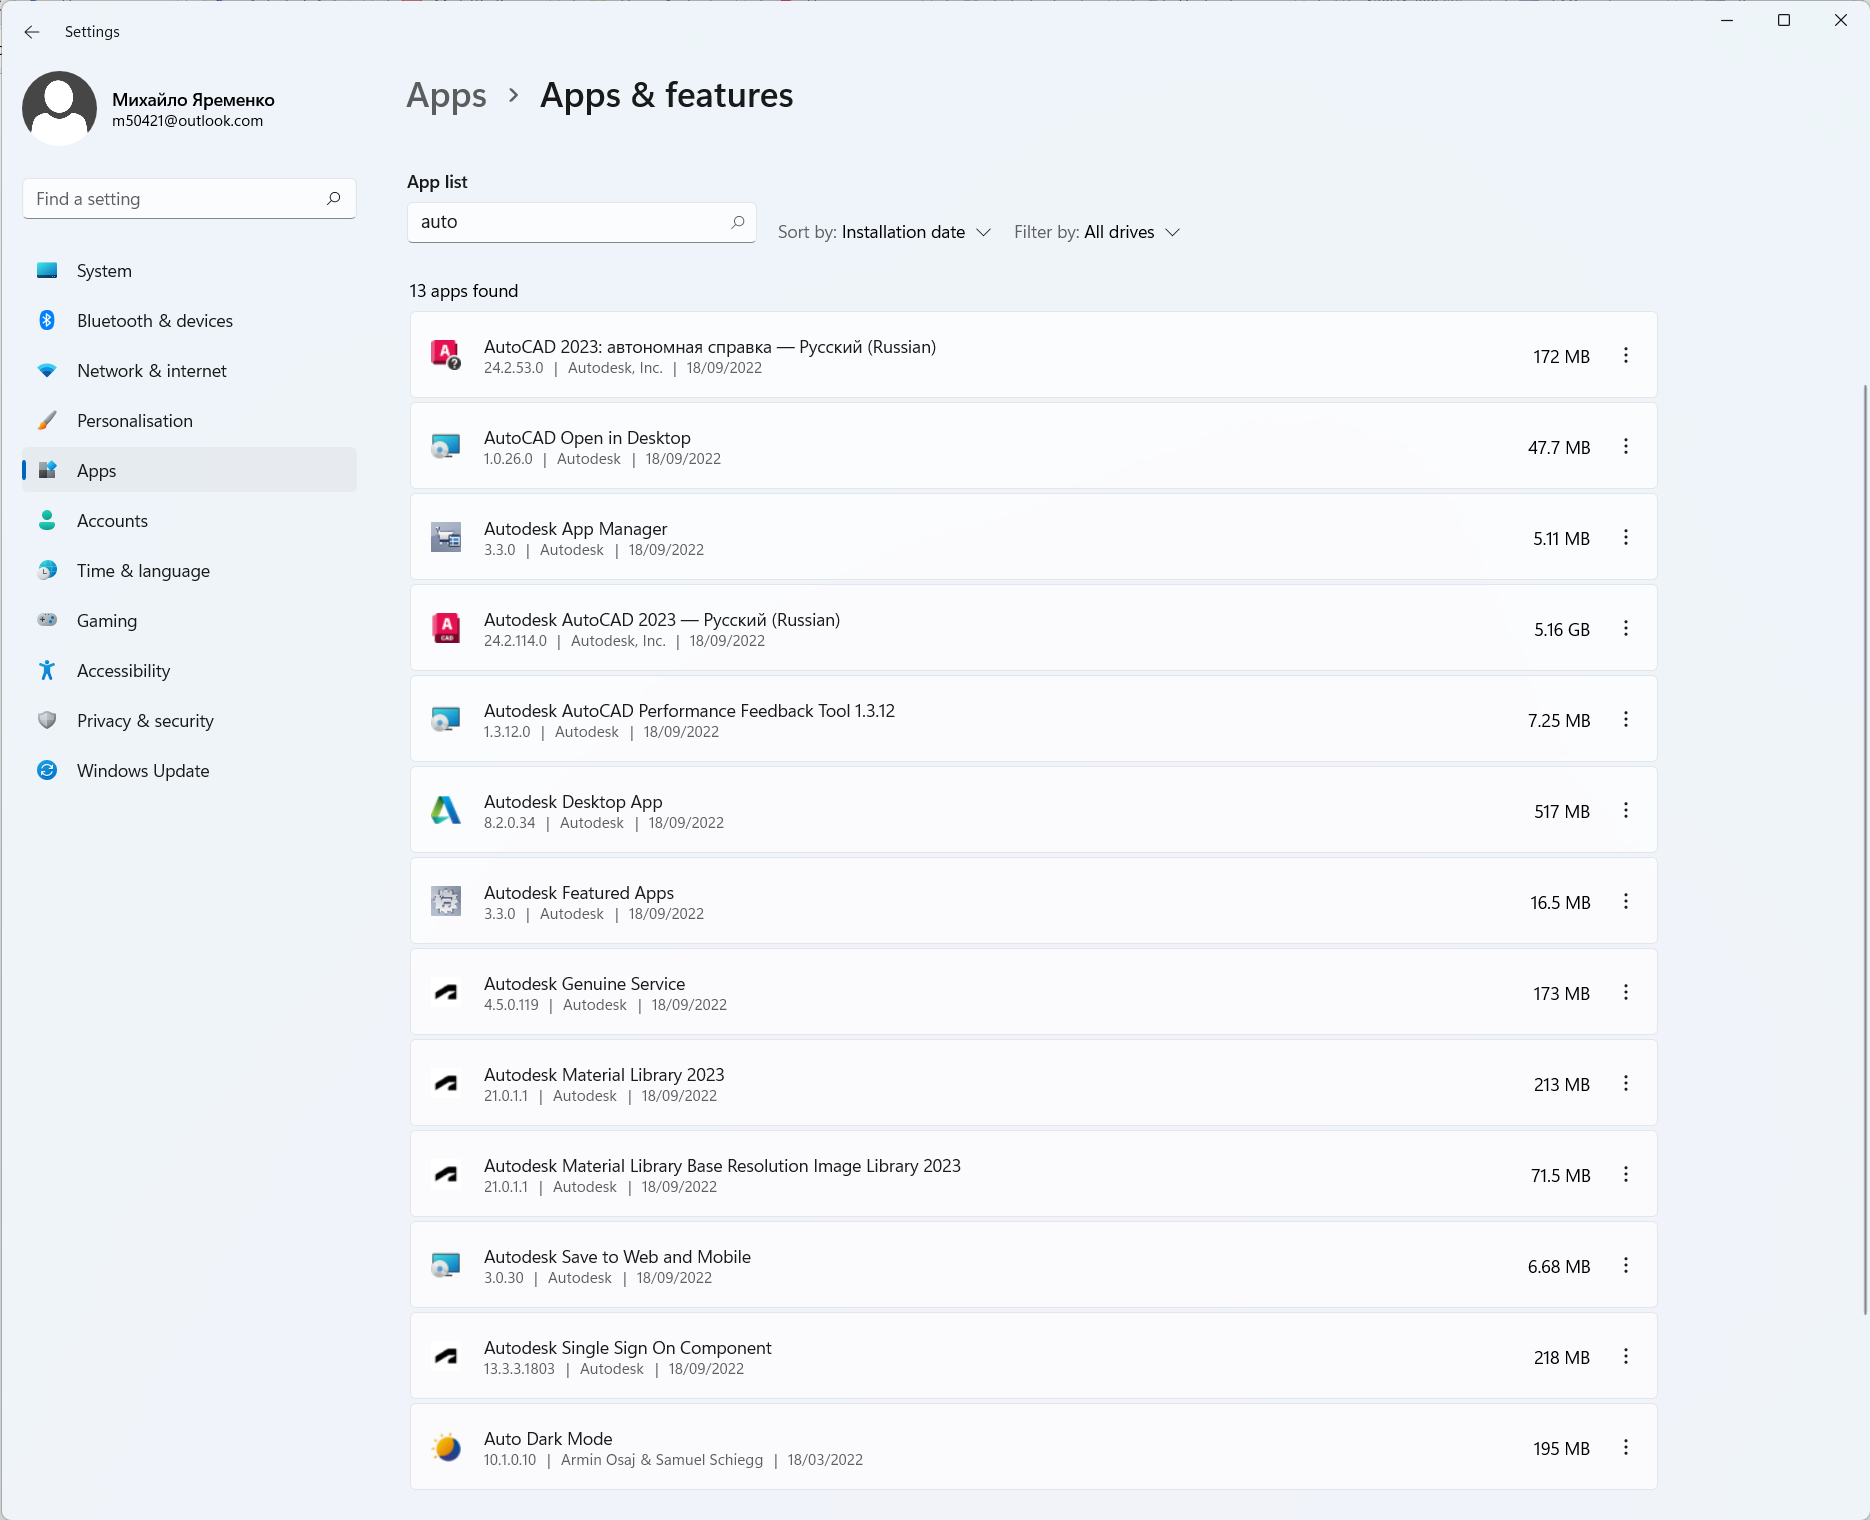The height and width of the screenshot is (1520, 1870).
Task: Maximize the Settings window
Action: (1784, 20)
